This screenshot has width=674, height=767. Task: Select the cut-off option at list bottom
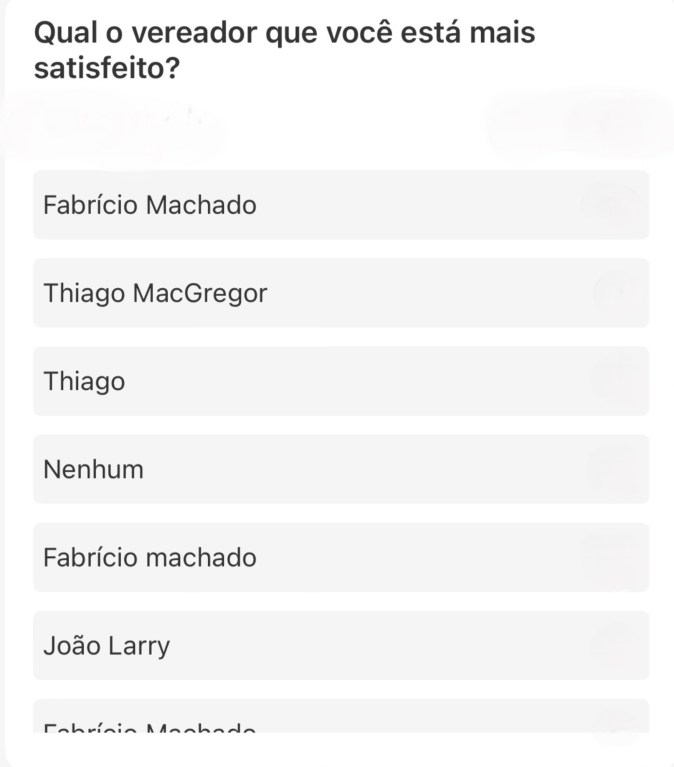tap(300, 718)
